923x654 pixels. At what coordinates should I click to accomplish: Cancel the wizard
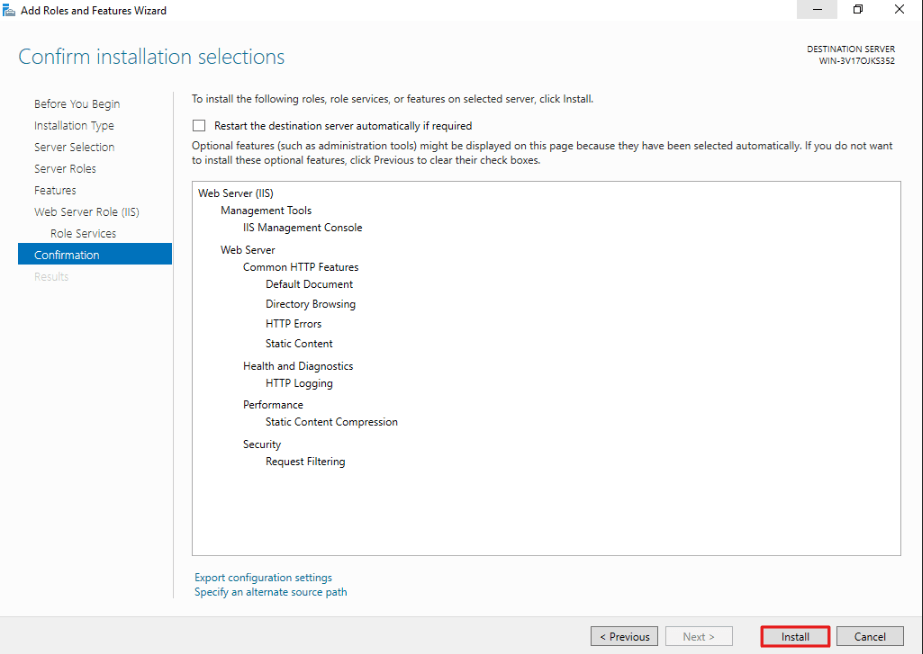(870, 636)
